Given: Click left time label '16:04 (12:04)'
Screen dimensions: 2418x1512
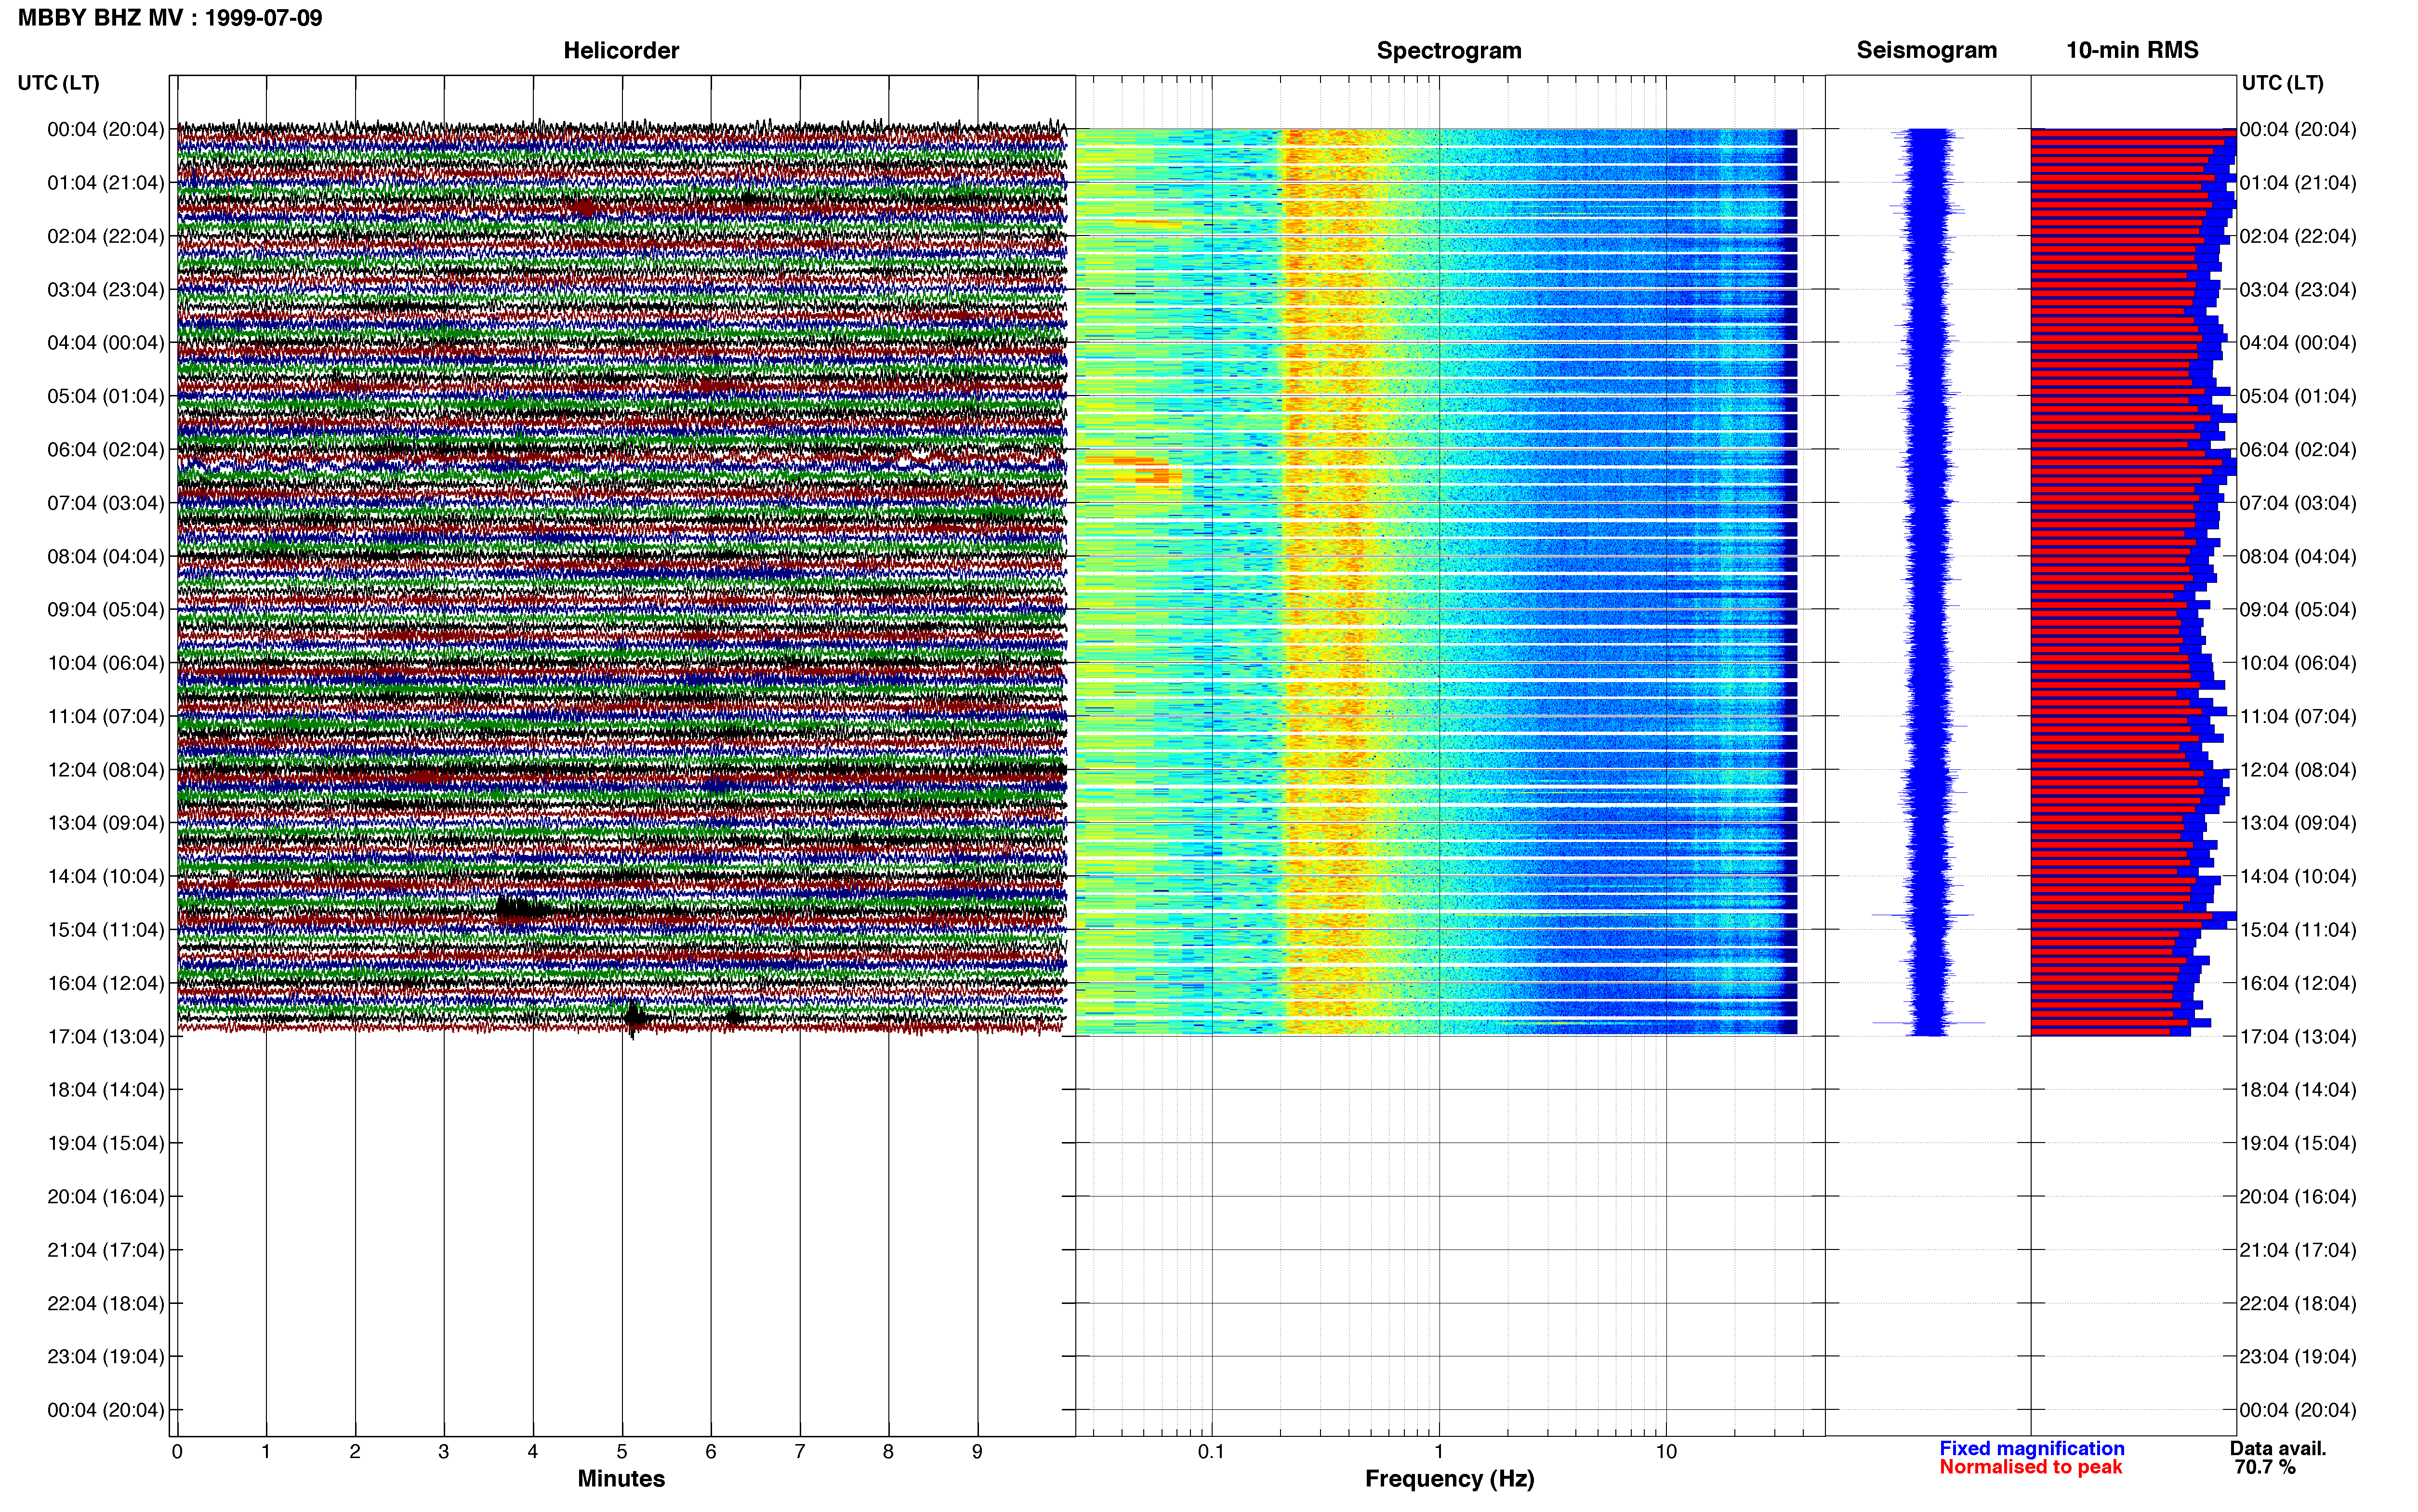Looking at the screenshot, I should pos(105,983).
